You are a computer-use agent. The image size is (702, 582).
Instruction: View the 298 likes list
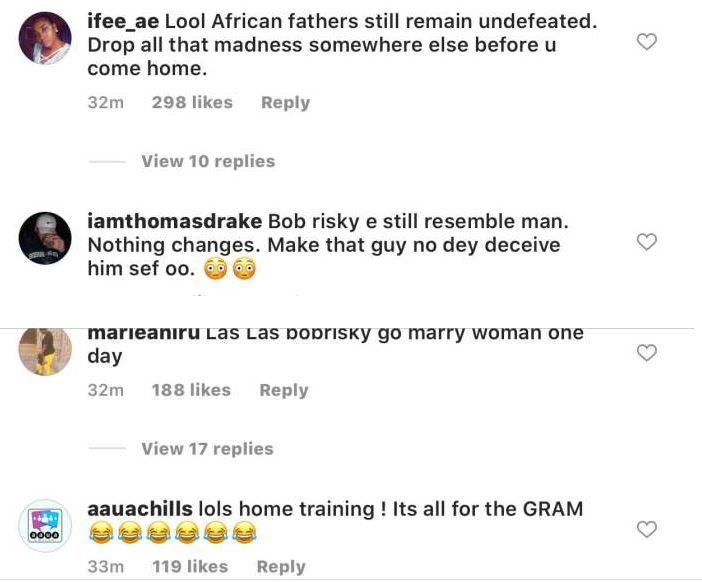click(x=192, y=102)
